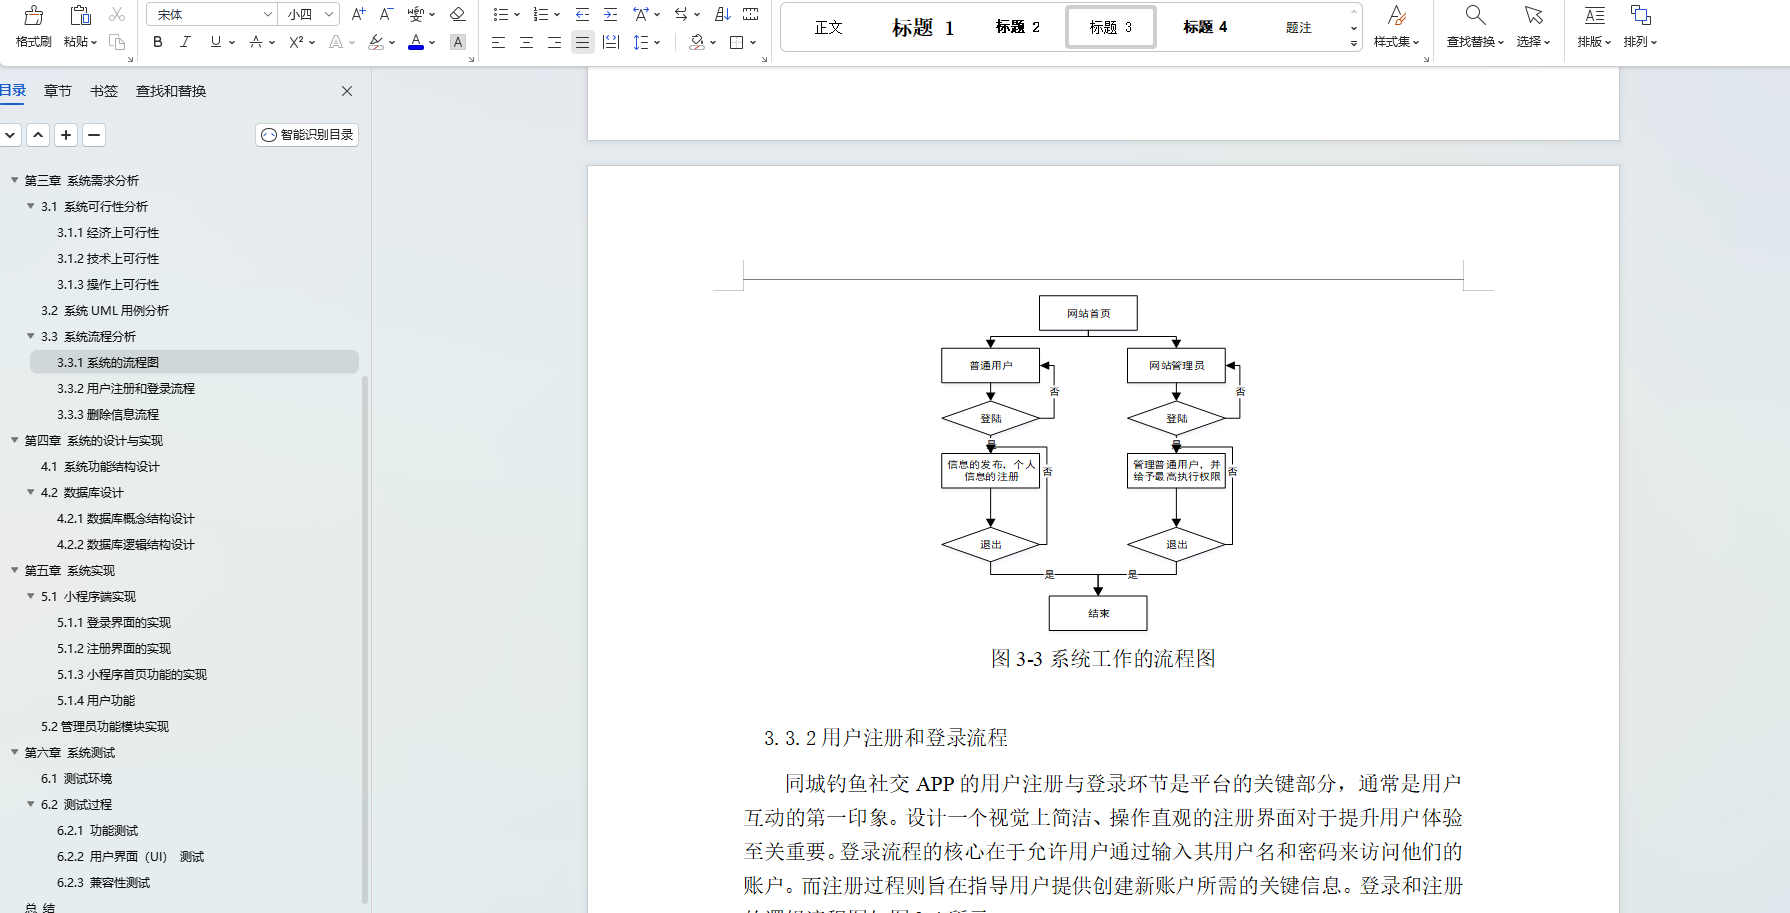Switch to the 书签 bookmarks tab
Viewport: 1790px width, 913px height.
(x=103, y=90)
